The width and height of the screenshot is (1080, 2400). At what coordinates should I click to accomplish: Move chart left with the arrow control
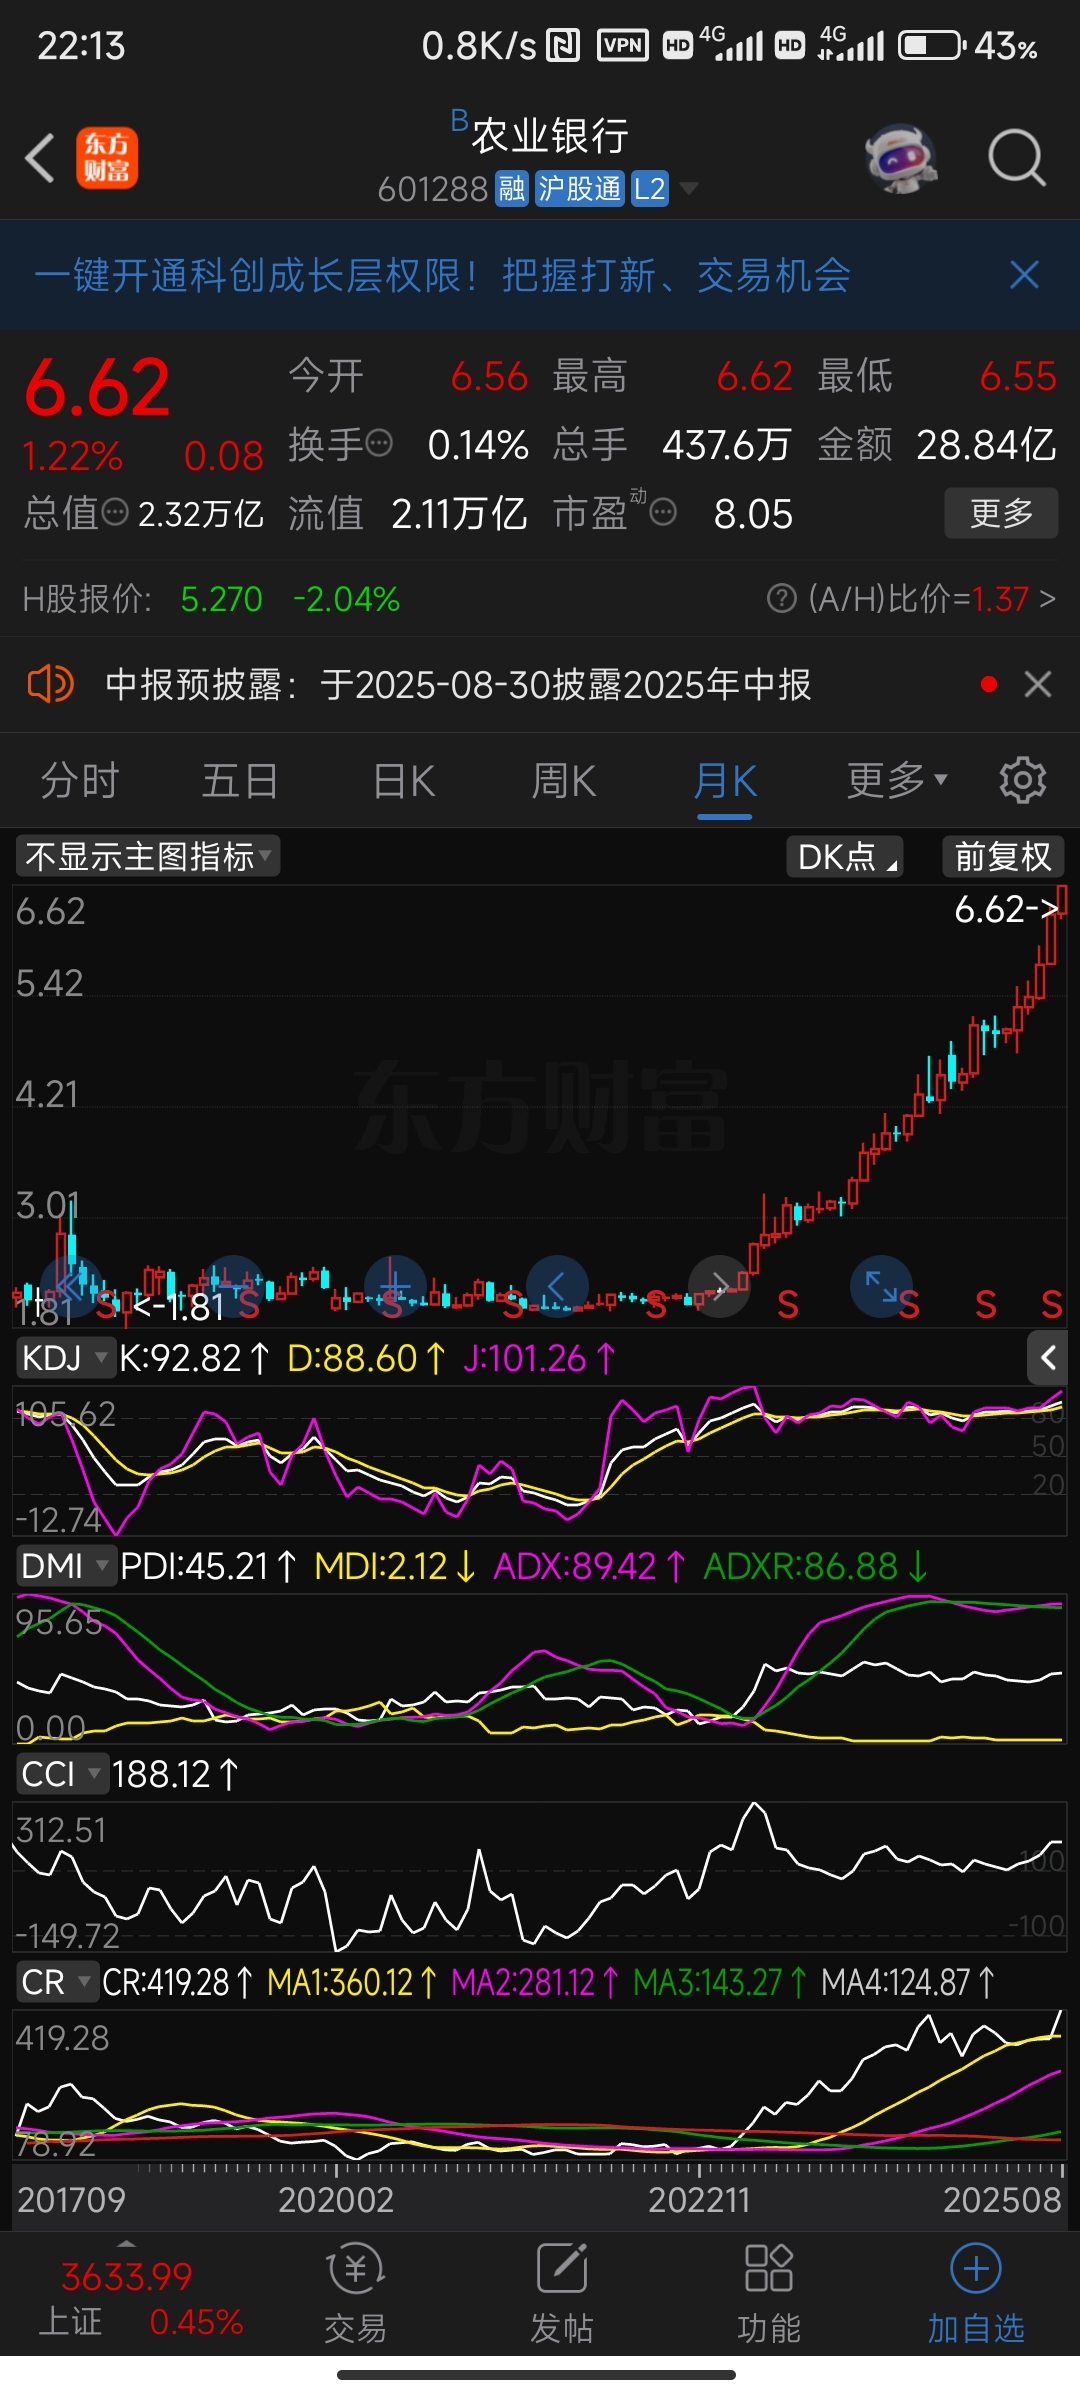pos(557,1286)
